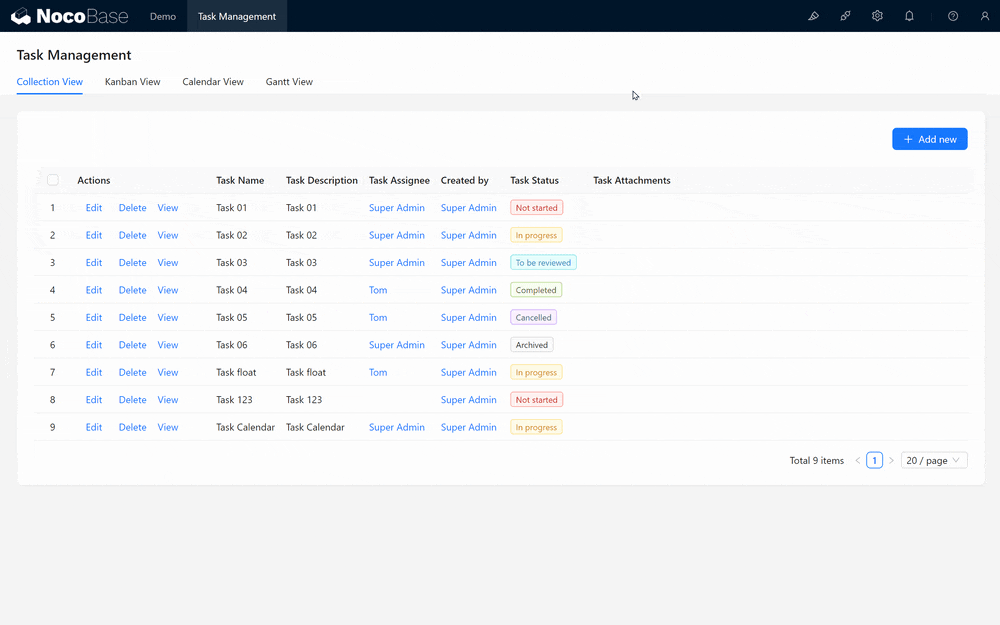
Task: View the Task Calendar row
Action: tap(168, 427)
